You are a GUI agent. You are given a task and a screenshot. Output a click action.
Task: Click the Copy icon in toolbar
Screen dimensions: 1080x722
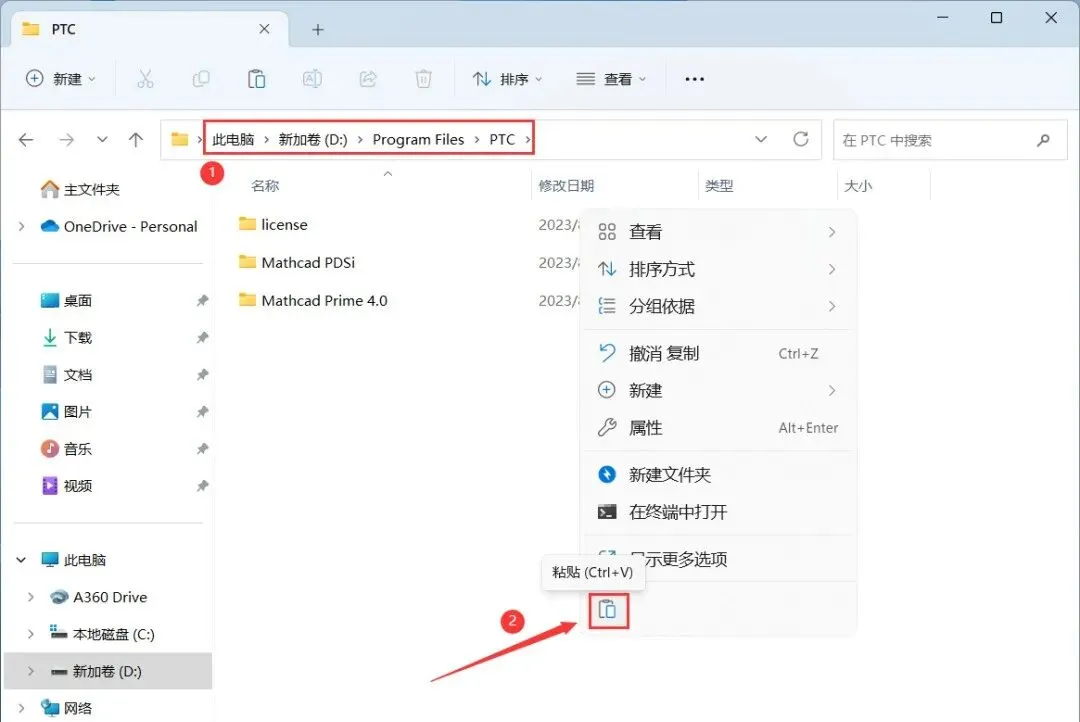(x=201, y=79)
